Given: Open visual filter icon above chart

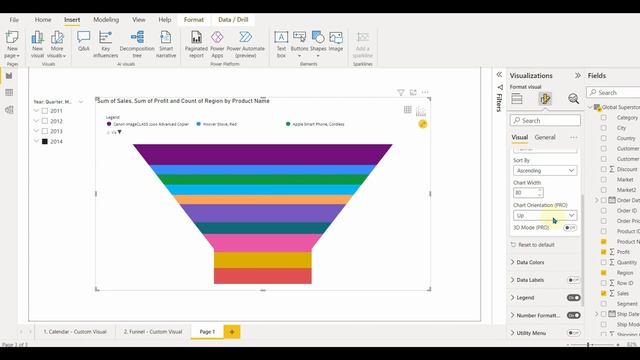Looking at the screenshot, I should coord(400,93).
